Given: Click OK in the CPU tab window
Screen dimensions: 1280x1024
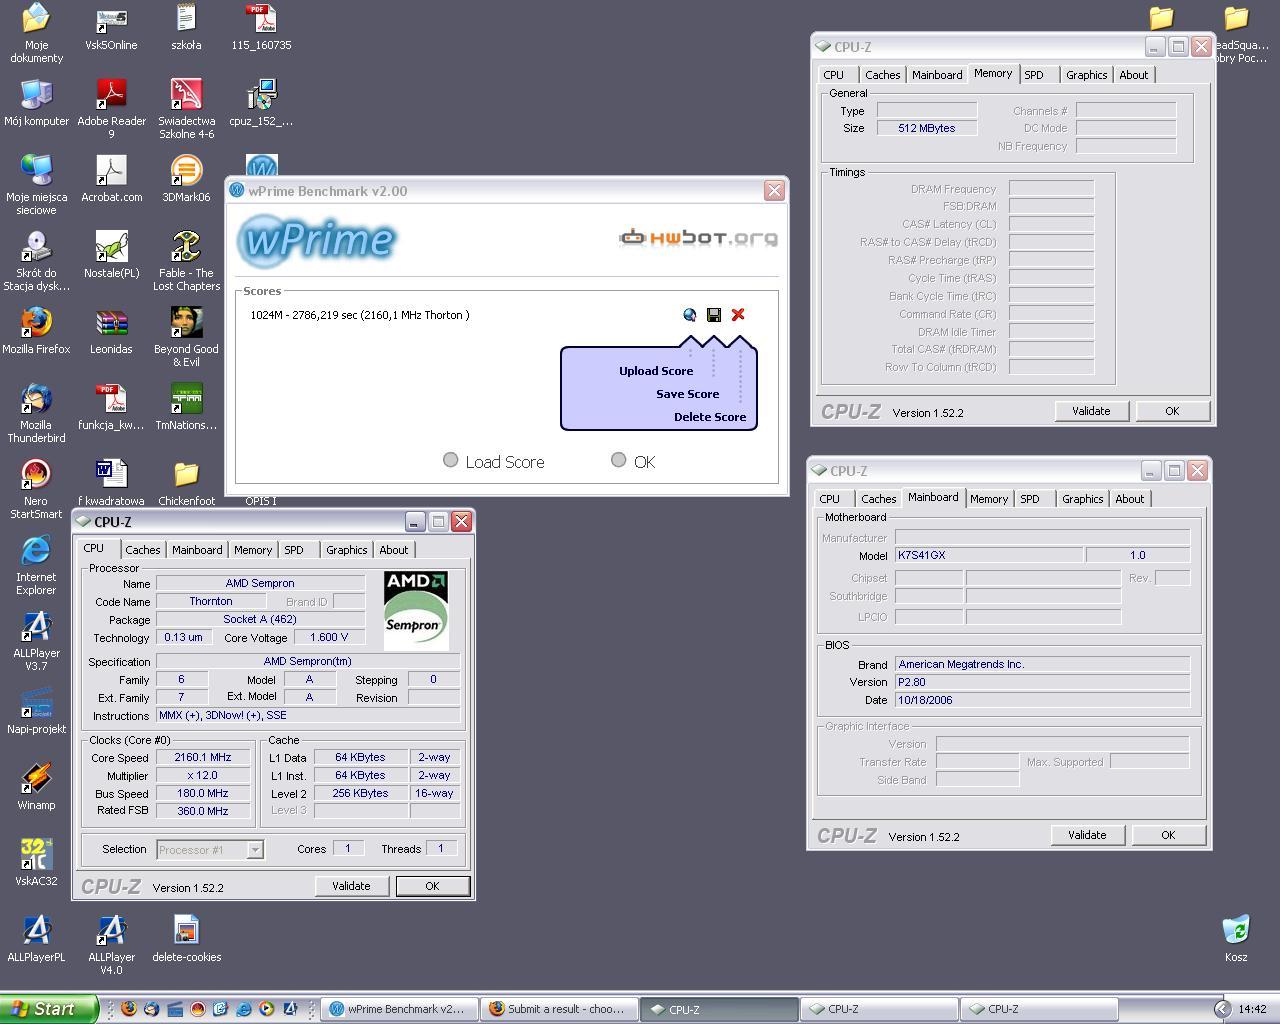Looking at the screenshot, I should pos(432,886).
